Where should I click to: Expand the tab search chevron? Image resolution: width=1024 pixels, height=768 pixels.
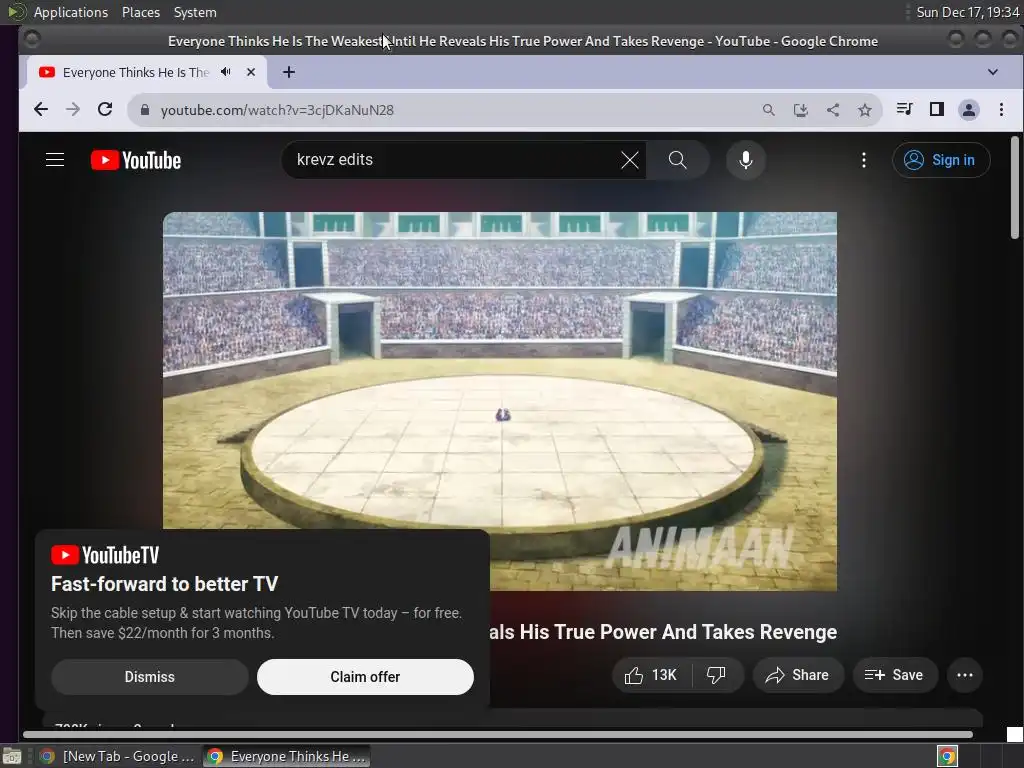(x=993, y=72)
